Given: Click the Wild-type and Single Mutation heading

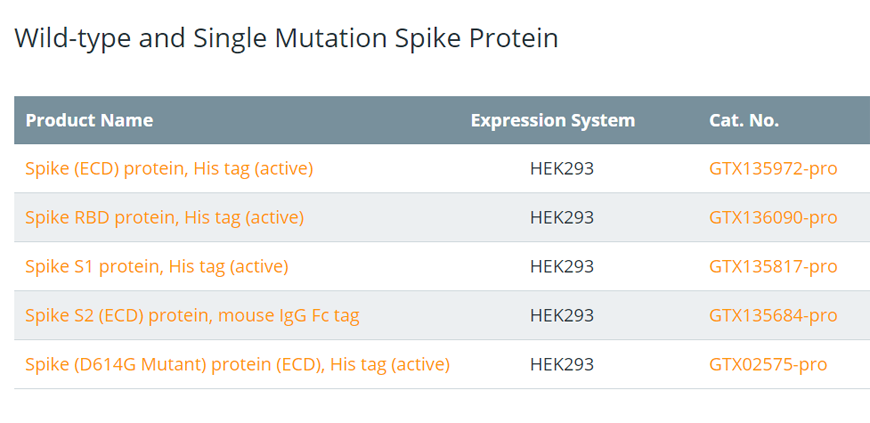Looking at the screenshot, I should click(286, 39).
